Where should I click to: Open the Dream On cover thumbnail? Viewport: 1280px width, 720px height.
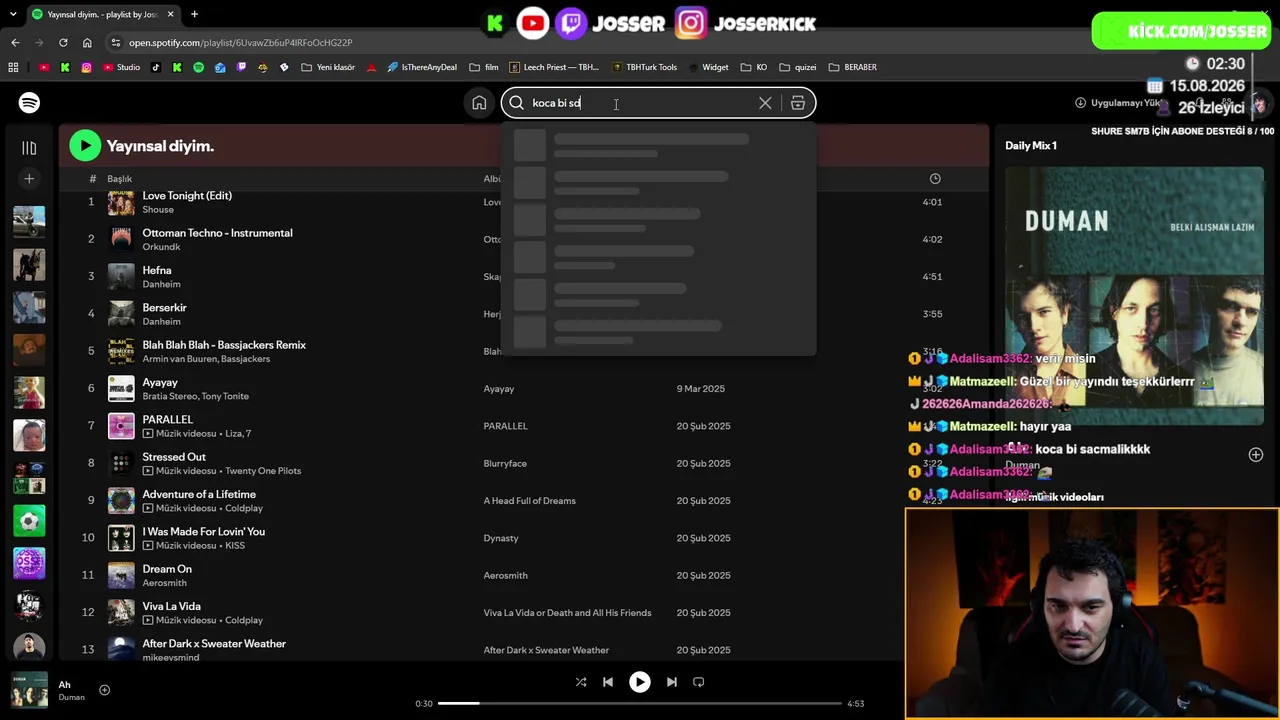click(121, 575)
